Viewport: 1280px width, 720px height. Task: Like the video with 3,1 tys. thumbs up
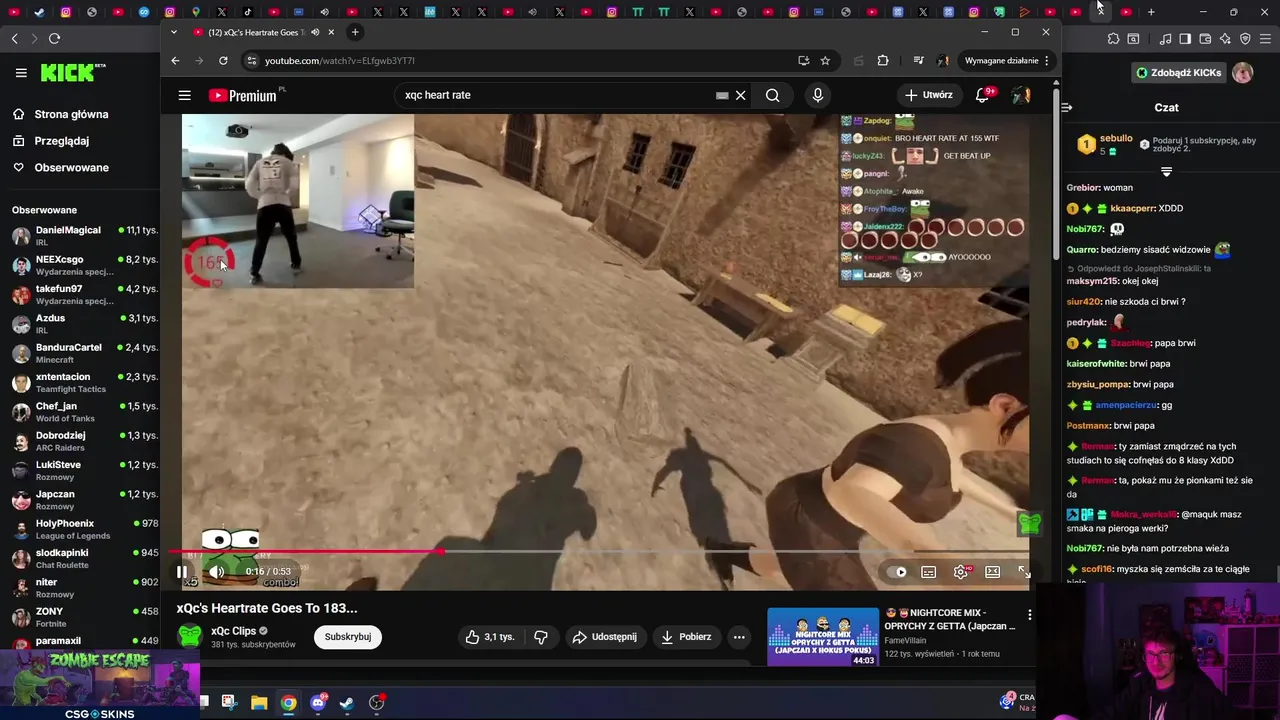point(490,637)
